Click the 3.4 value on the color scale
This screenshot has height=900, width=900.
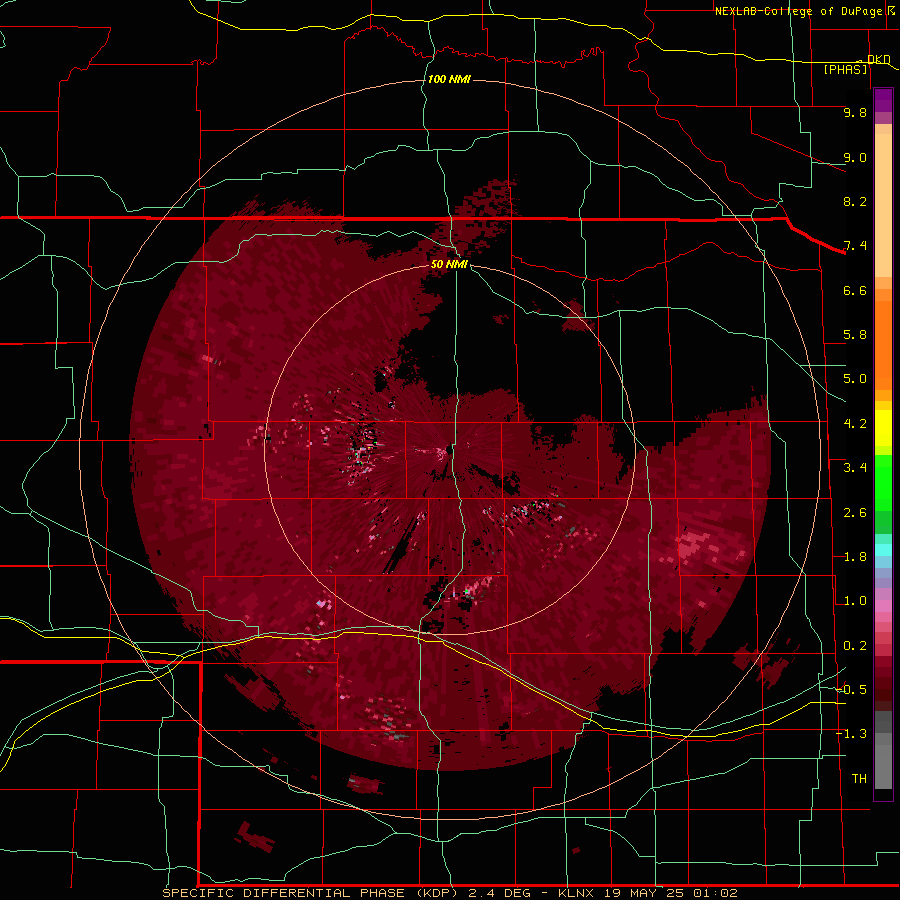pos(855,468)
